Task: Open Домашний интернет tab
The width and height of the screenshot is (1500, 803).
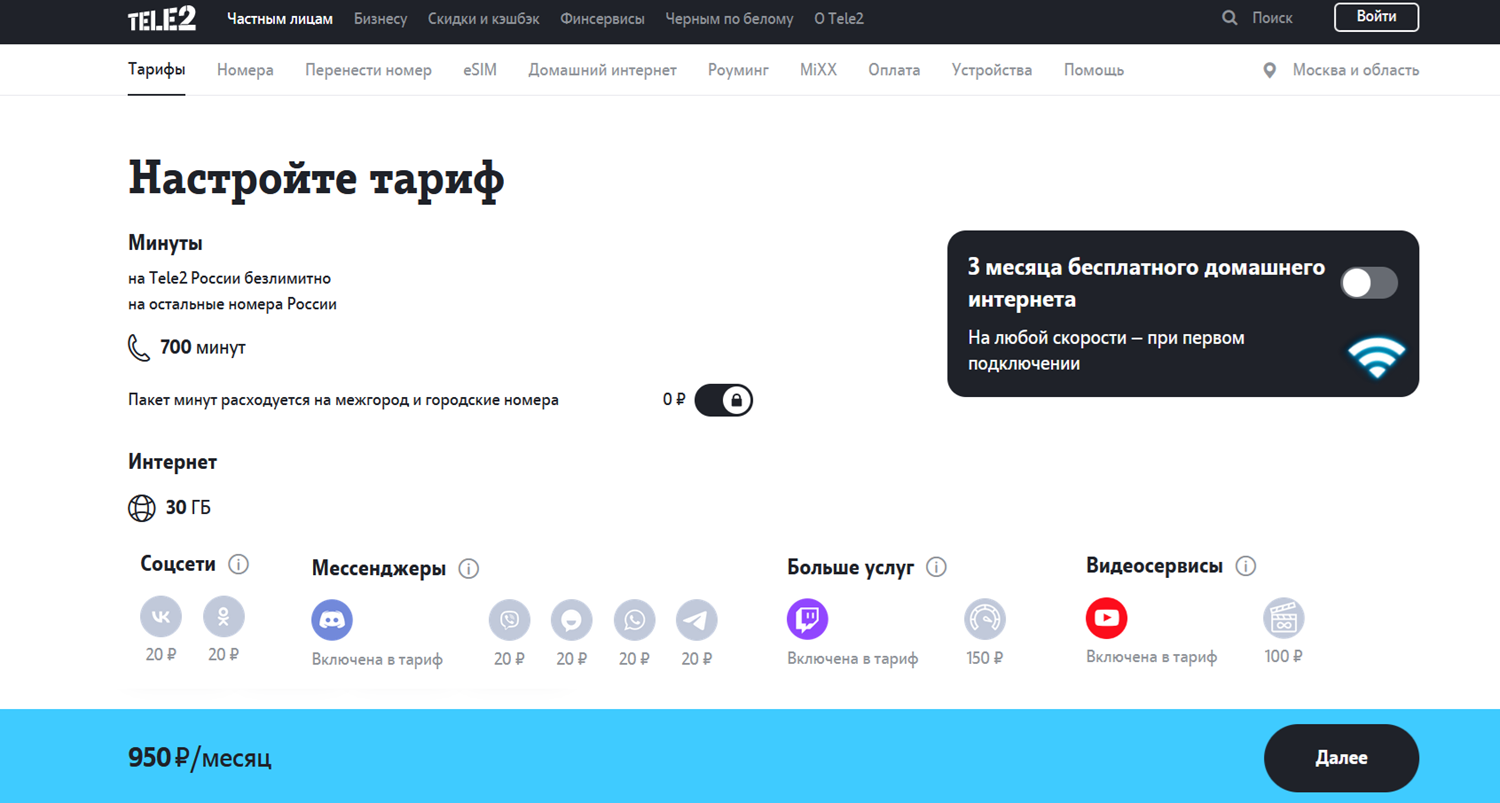Action: 603,70
